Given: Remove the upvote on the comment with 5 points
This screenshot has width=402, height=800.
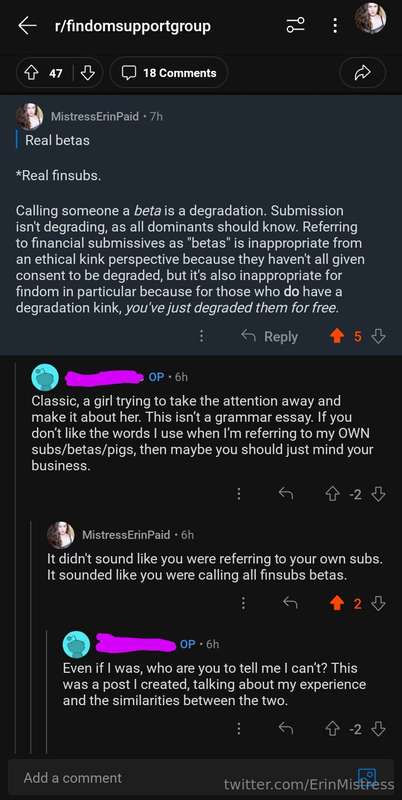Looking at the screenshot, I should coord(337,337).
